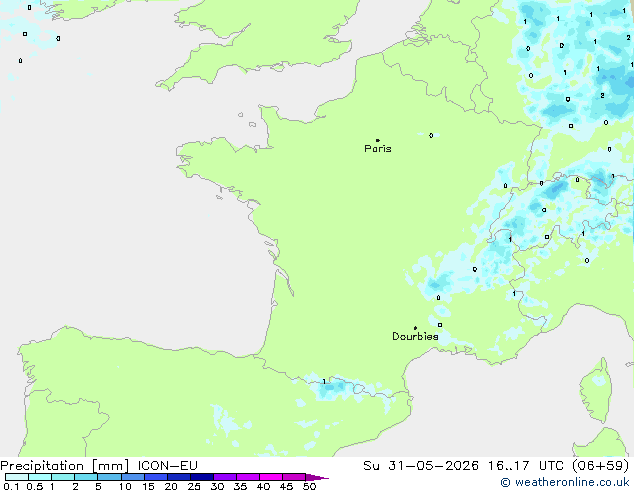Image resolution: width=634 pixels, height=490 pixels.
Task: Pick the 45–50 mm legend swatch
Action: point(294,477)
